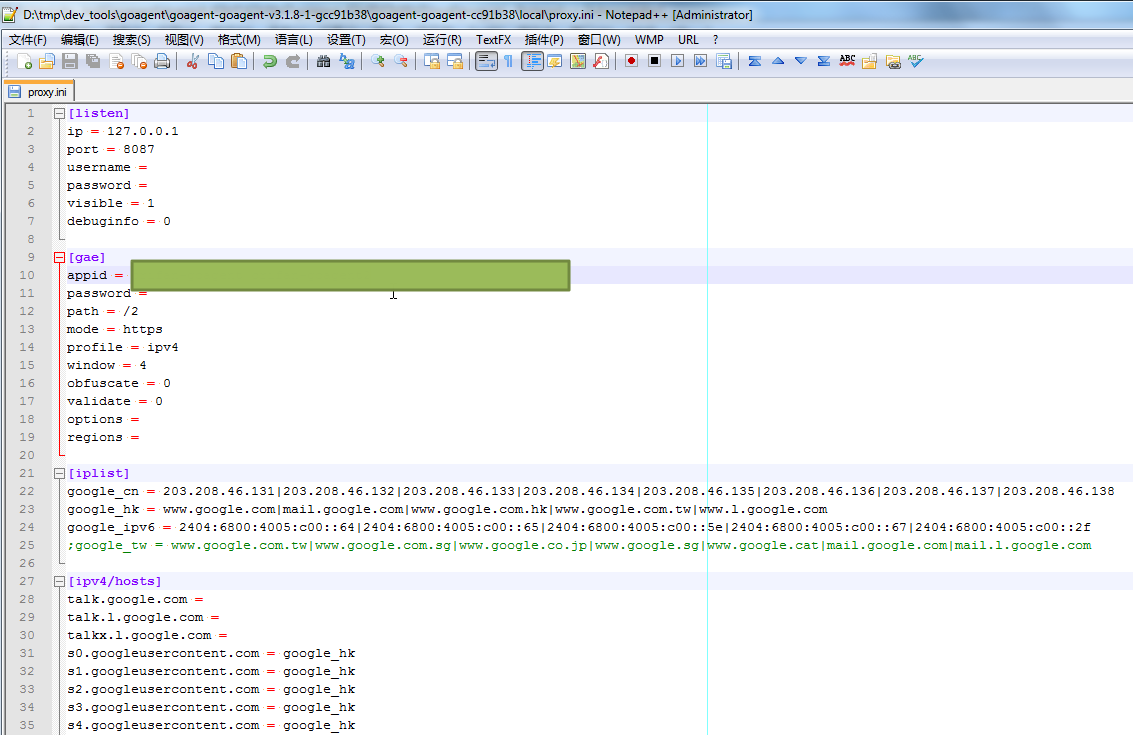Click the Cut scissors icon
The height and width of the screenshot is (735, 1133).
(193, 61)
